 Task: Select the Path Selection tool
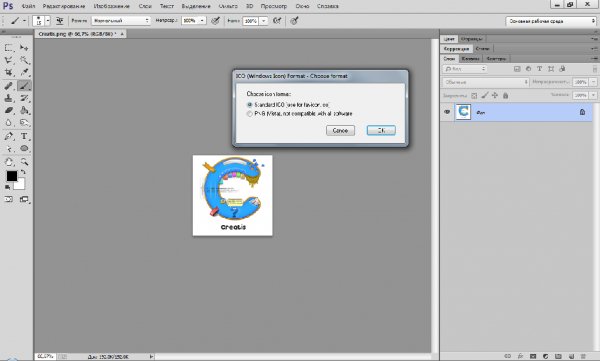pyautogui.click(x=8, y=148)
